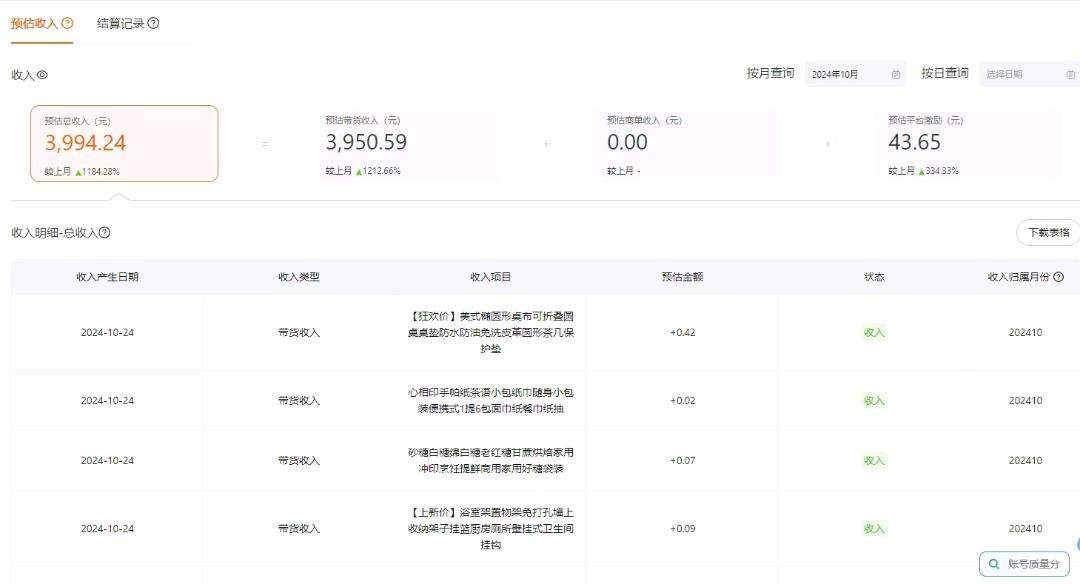Image resolution: width=1080 pixels, height=584 pixels.
Task: Click the 美式椭圆形桌布 product item link
Action: click(491, 332)
